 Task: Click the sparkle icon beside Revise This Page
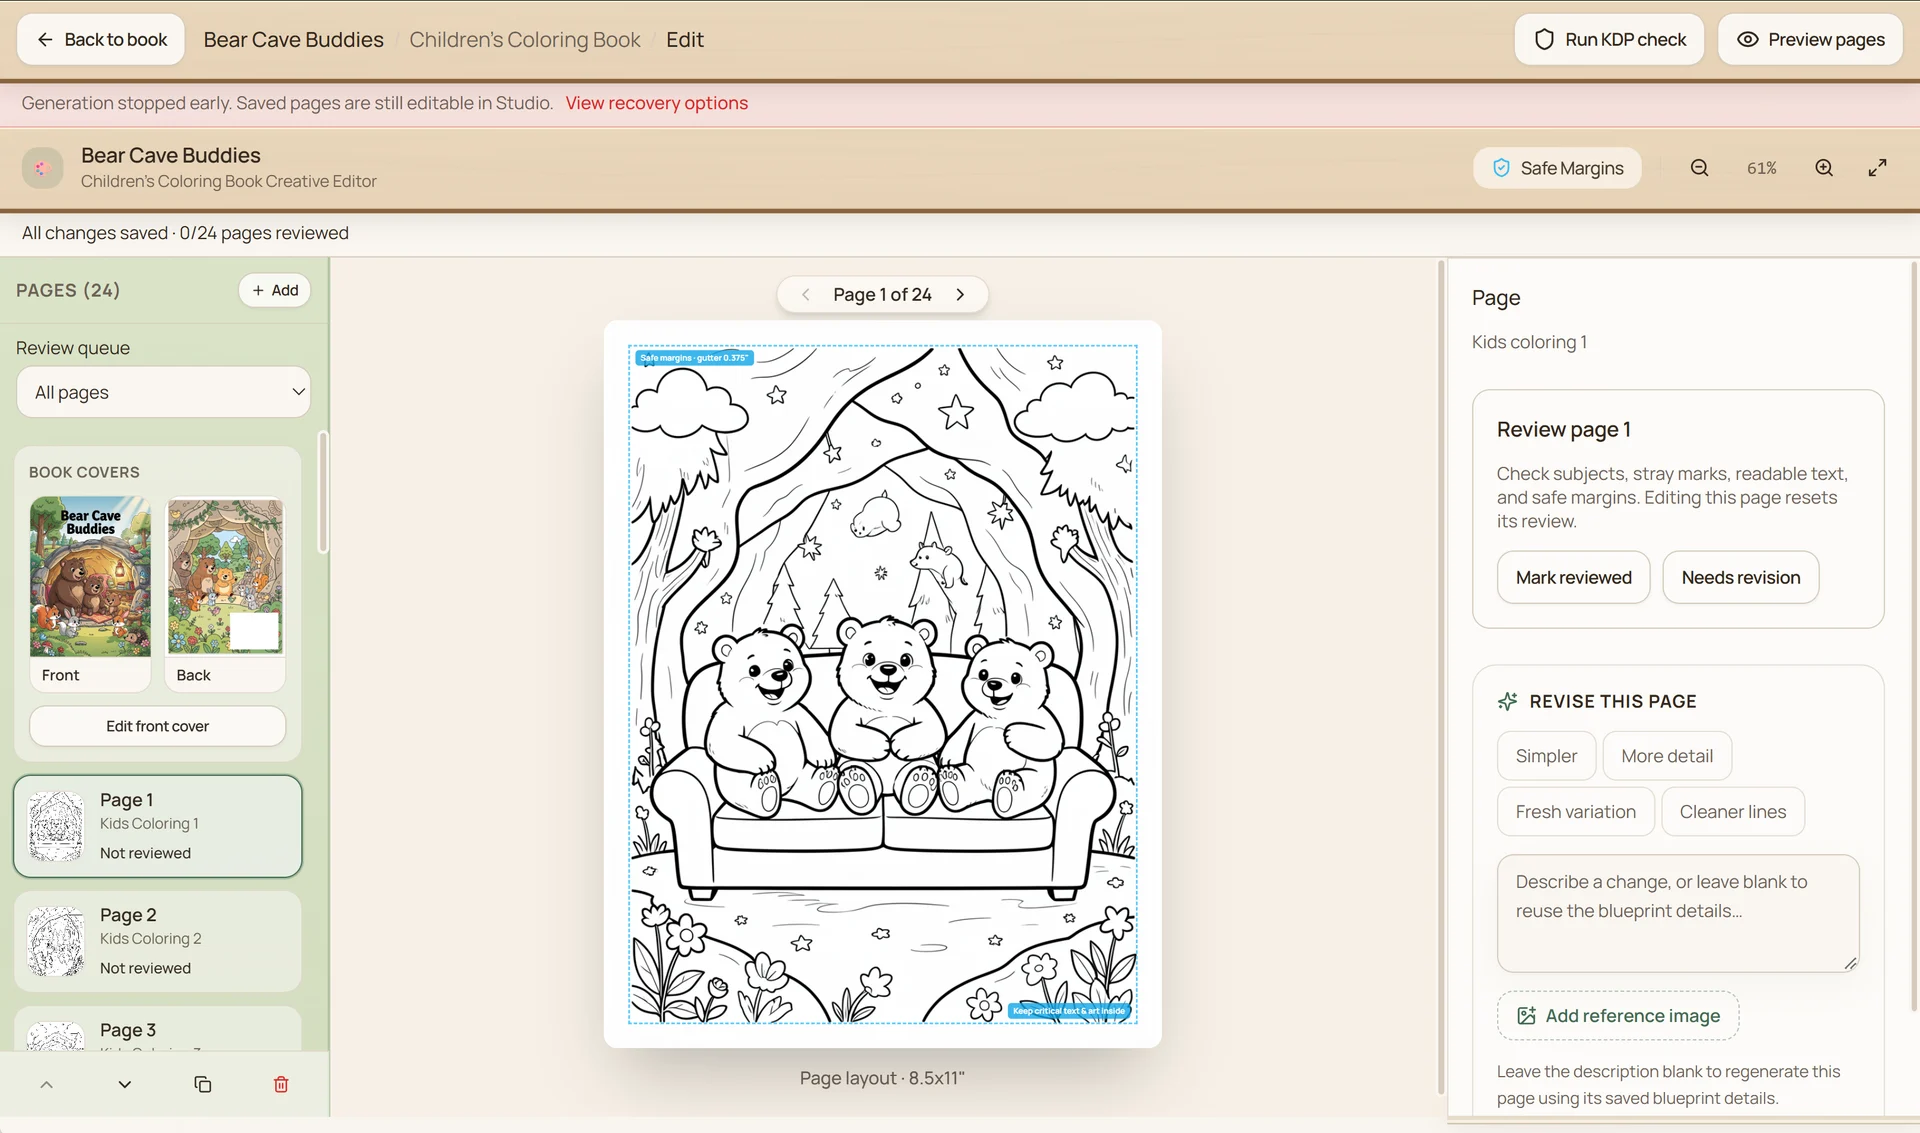[x=1507, y=702]
